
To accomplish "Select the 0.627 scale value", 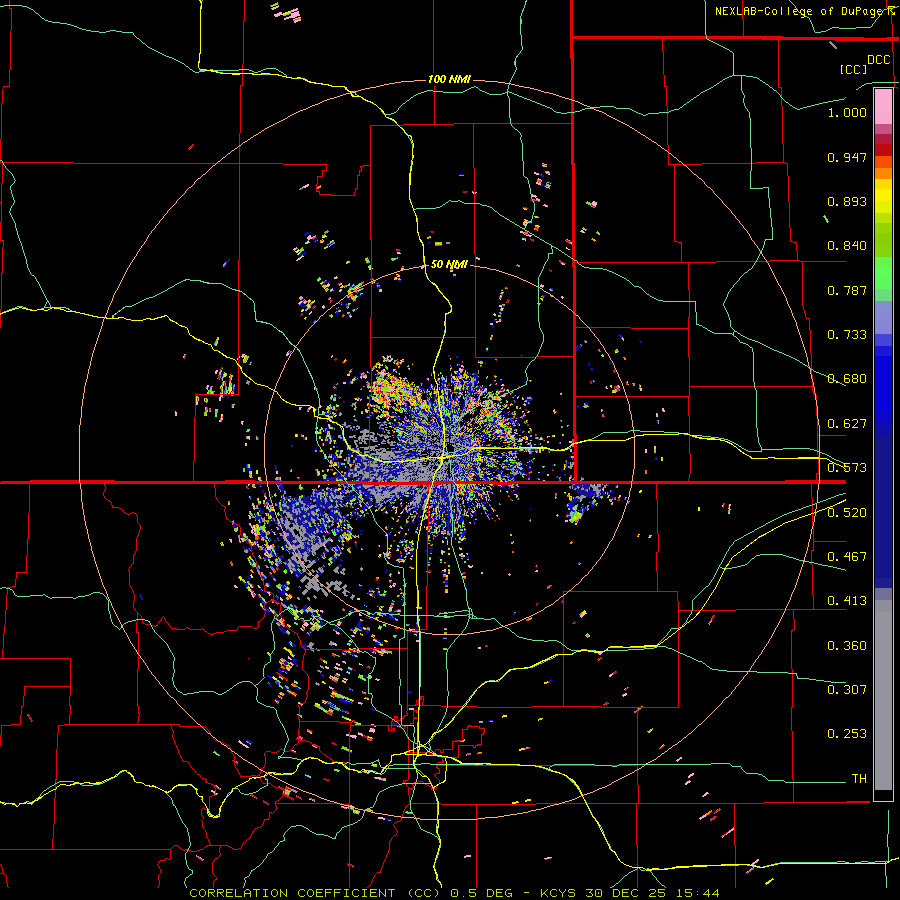I will tap(847, 424).
